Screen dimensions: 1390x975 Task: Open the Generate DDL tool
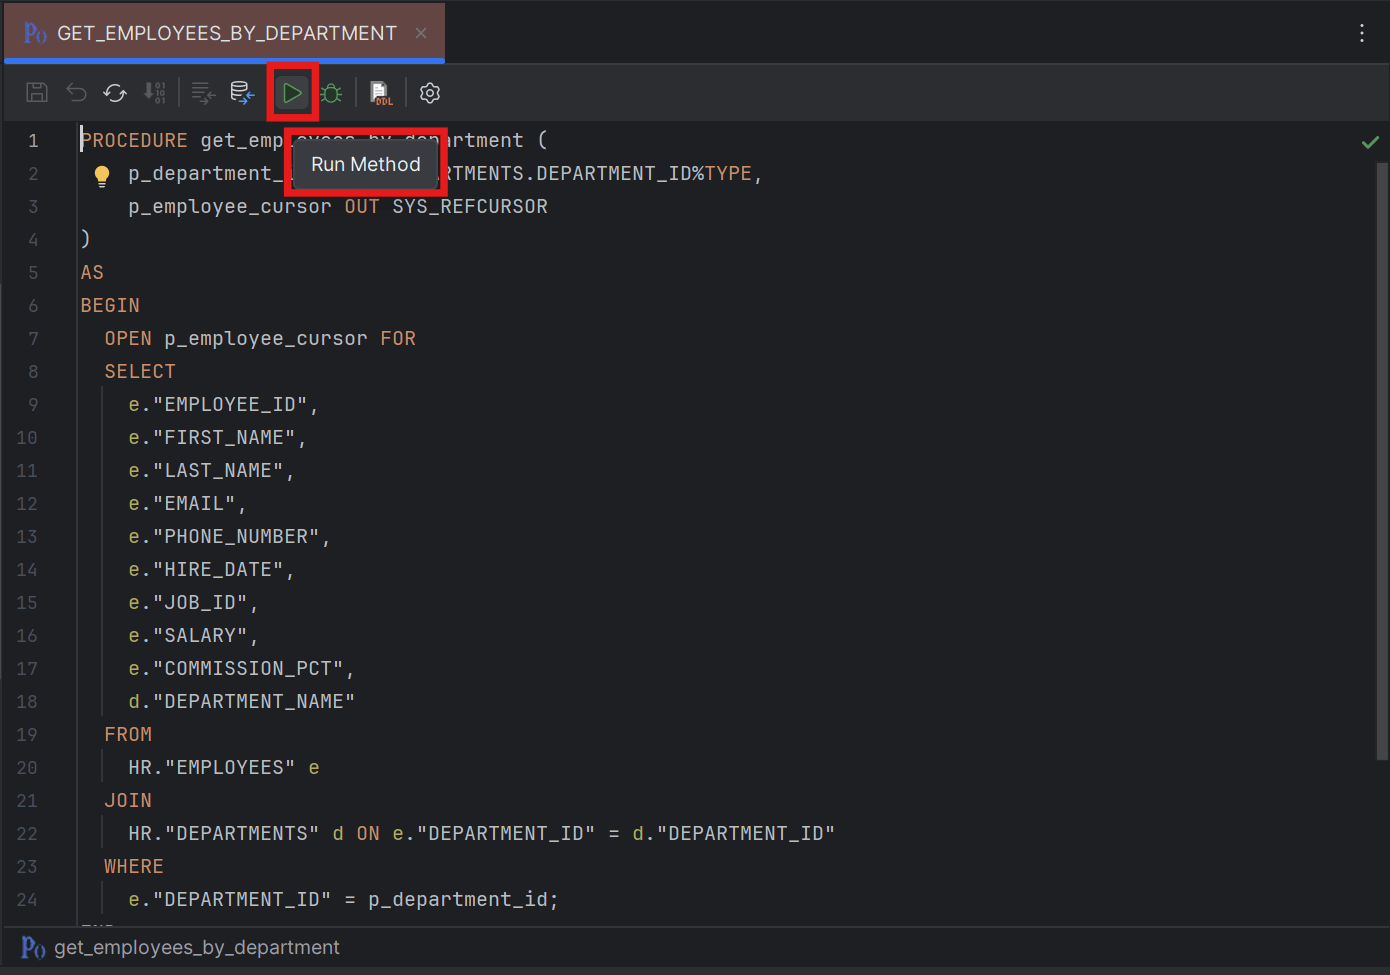tap(381, 92)
